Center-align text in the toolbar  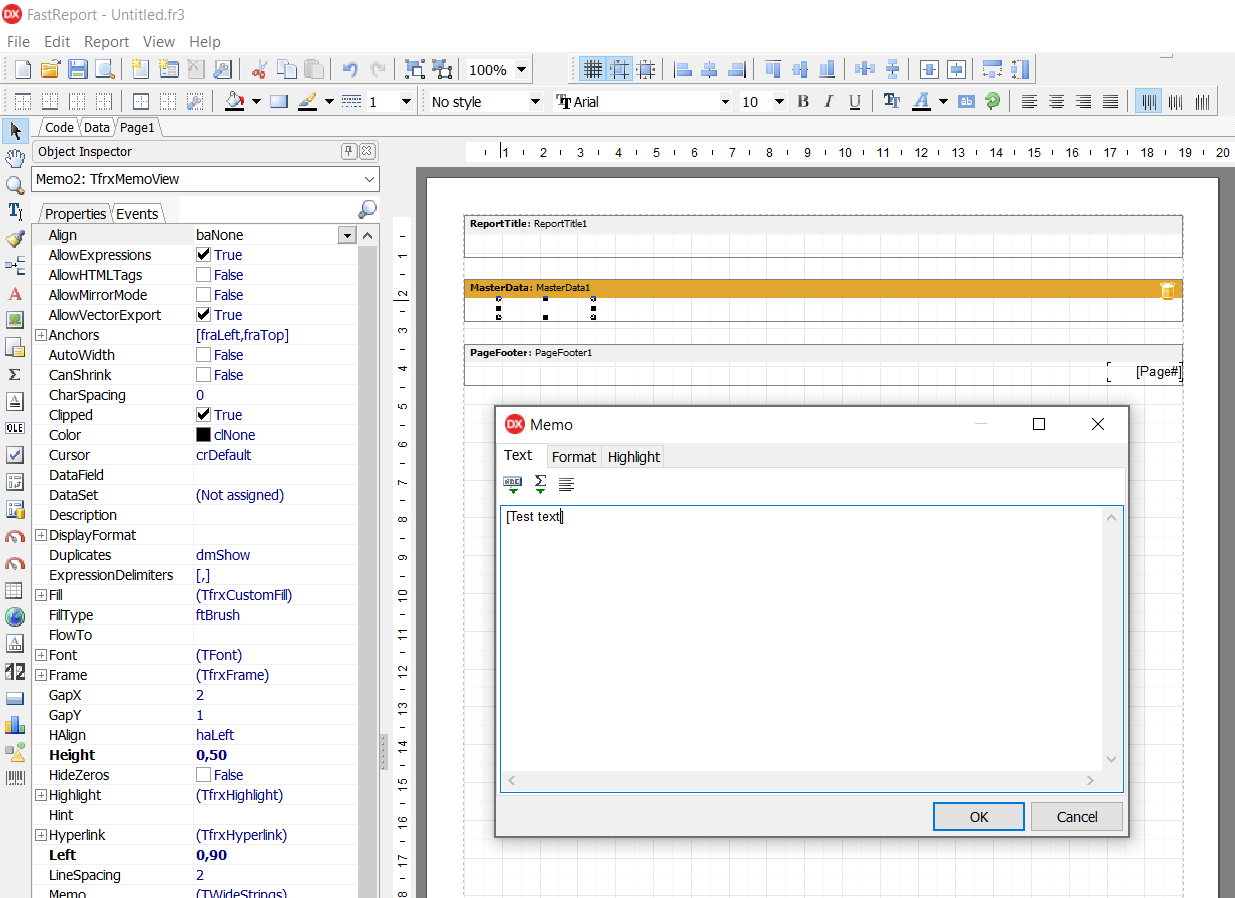1056,101
